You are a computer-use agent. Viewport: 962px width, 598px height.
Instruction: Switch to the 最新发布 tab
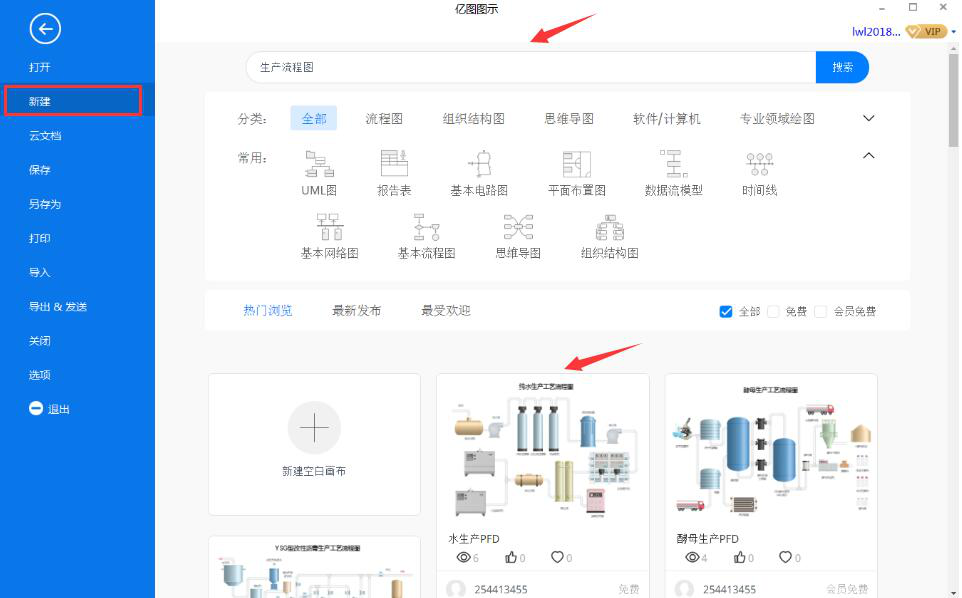[356, 310]
